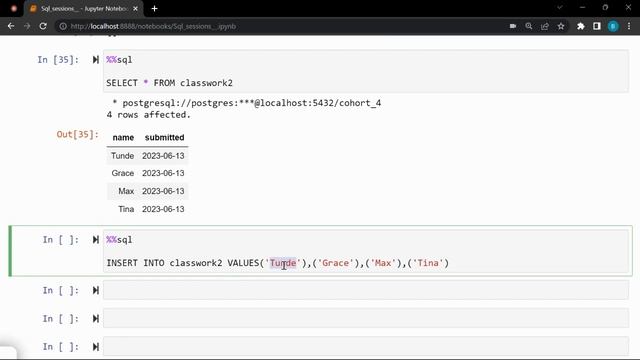Click the SELECT * FROM classwork2 code
640x360 pixels.
tap(169, 83)
